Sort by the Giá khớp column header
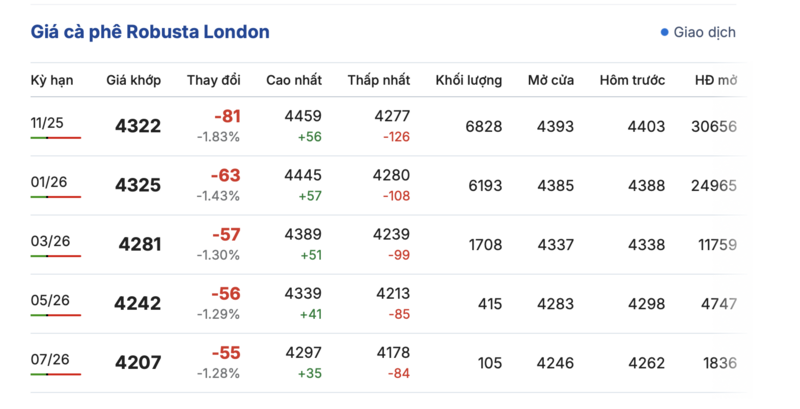 pos(133,79)
